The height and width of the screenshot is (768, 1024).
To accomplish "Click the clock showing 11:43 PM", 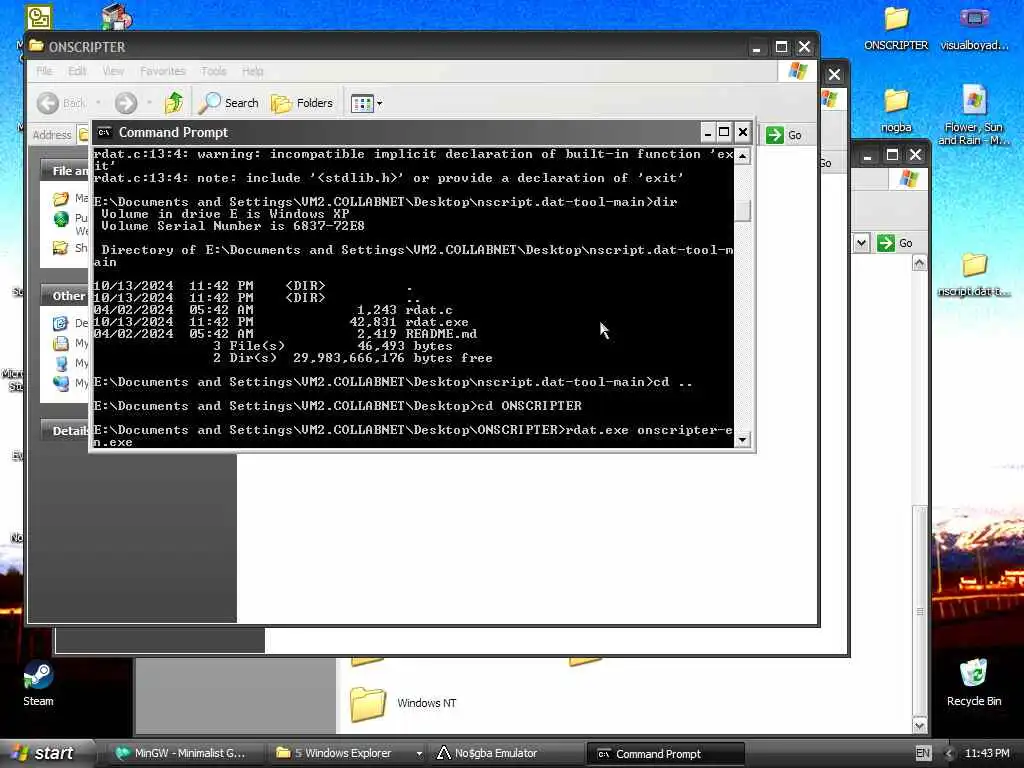I will 986,753.
